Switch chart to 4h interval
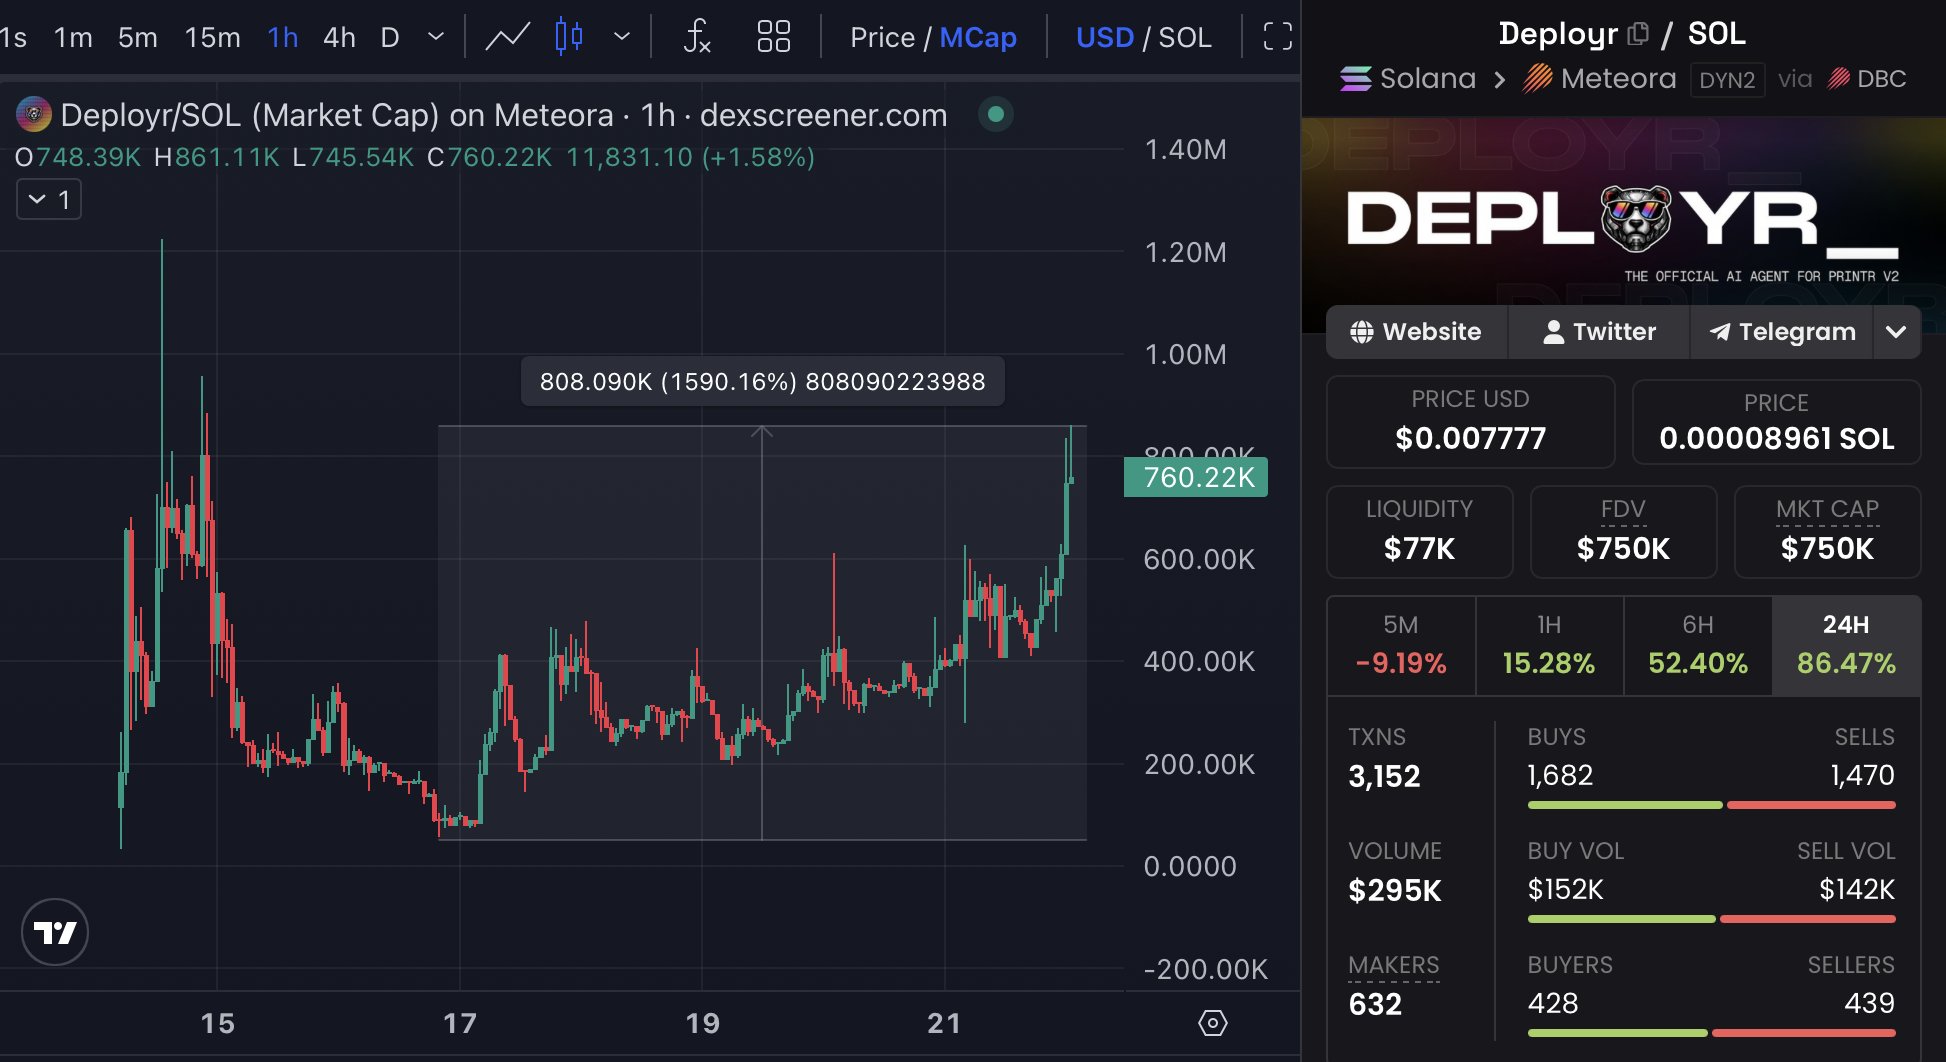Screen dimensions: 1946x1062 339,38
